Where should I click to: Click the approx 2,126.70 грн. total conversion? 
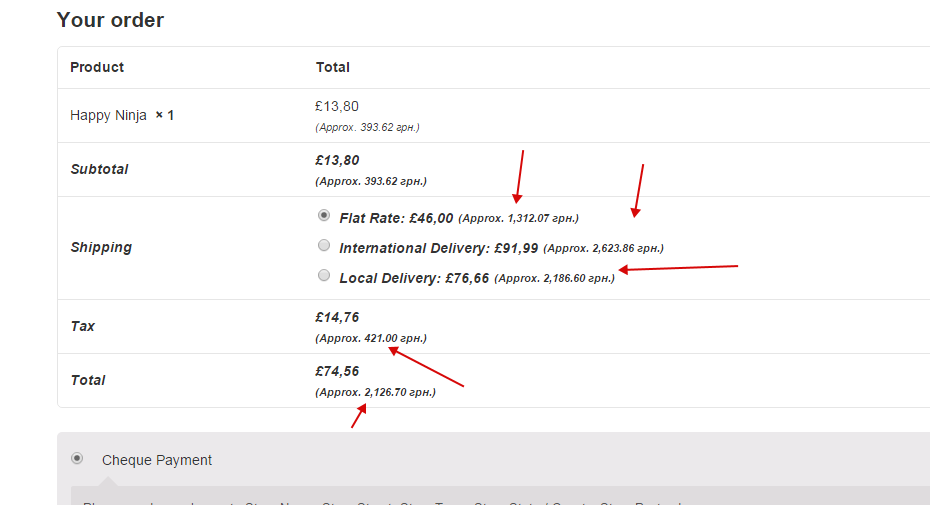point(375,392)
